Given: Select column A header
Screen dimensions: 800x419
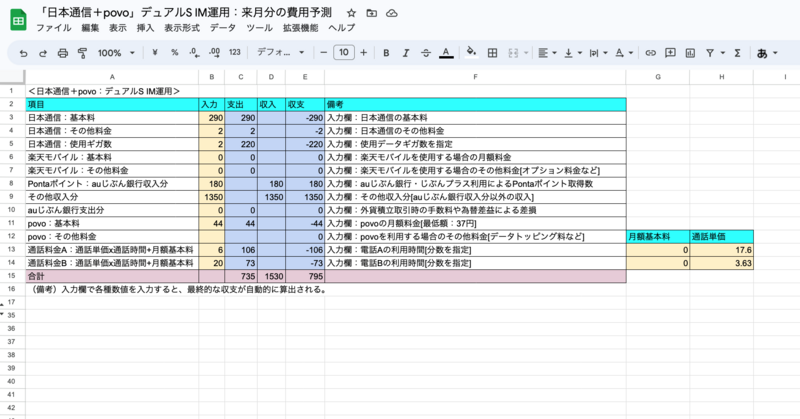Looking at the screenshot, I should click(x=112, y=77).
